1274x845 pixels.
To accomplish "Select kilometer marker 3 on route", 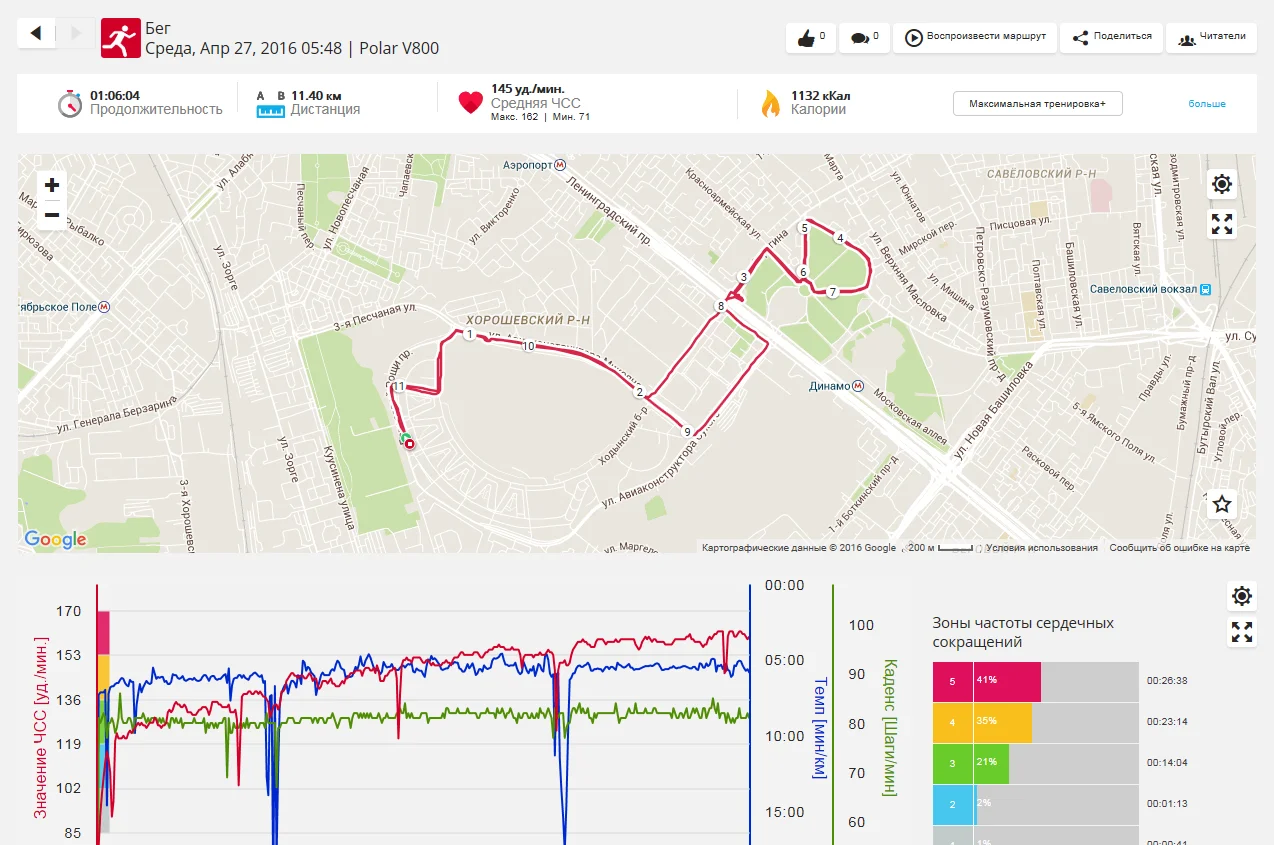I will pos(743,277).
